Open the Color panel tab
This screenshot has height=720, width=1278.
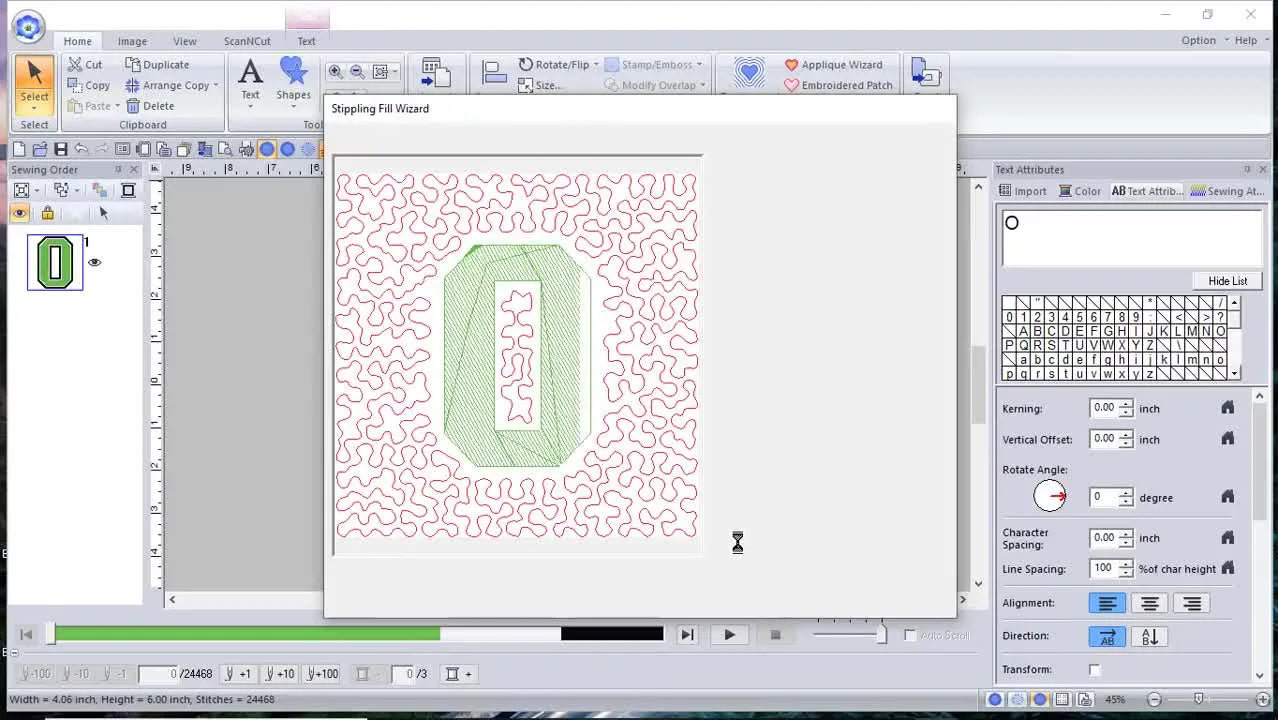(x=1080, y=191)
